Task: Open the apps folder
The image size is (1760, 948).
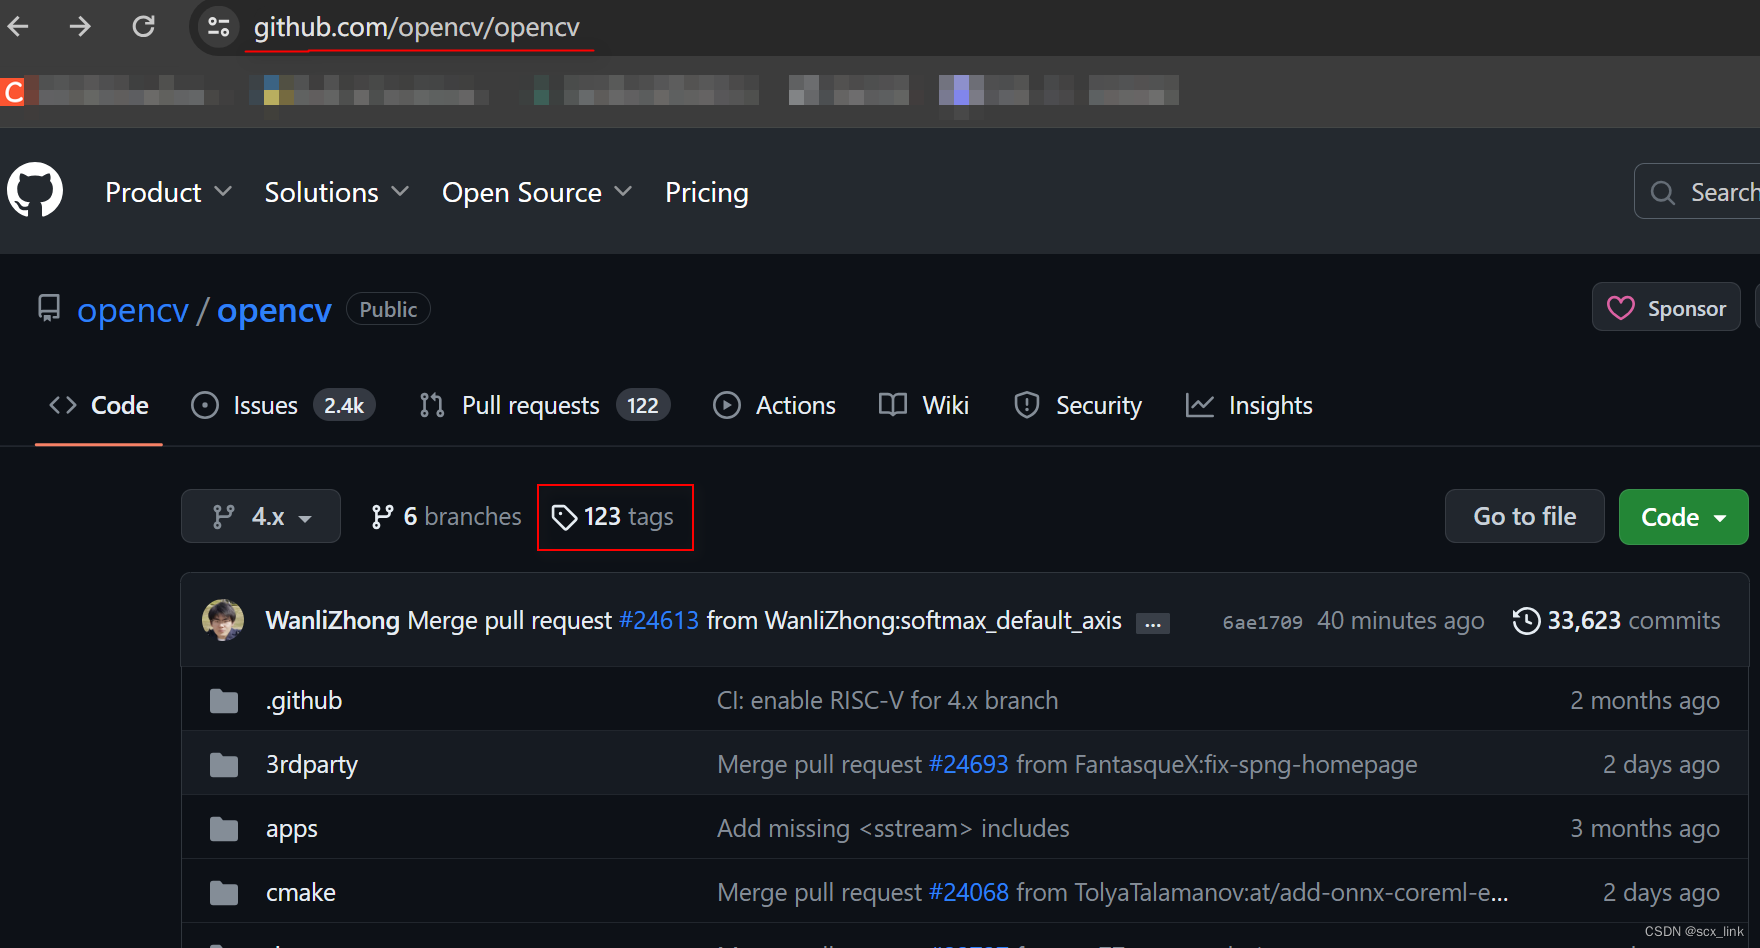Action: pos(292,829)
